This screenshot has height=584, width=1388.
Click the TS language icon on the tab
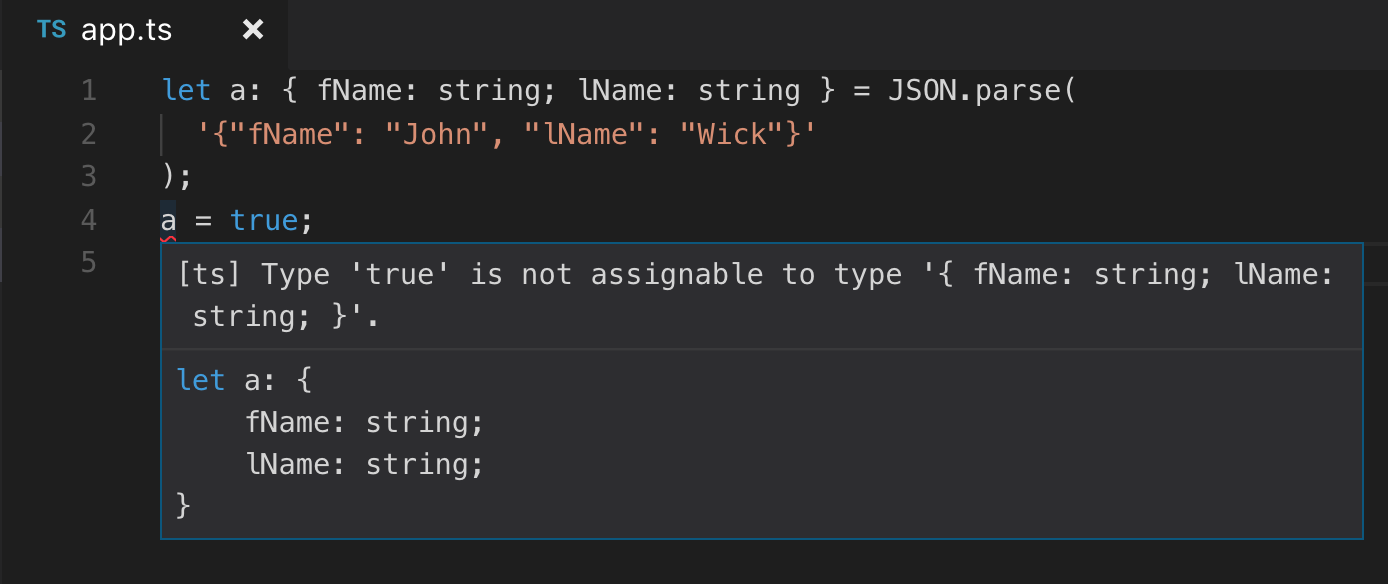pos(50,30)
